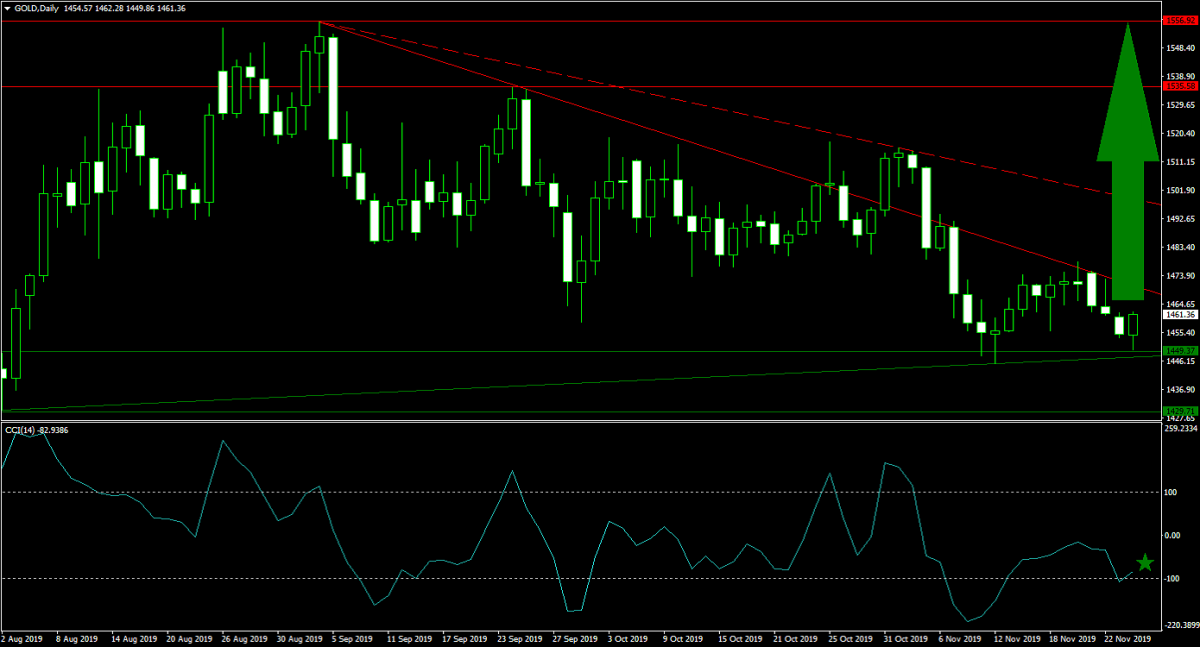This screenshot has height=647, width=1200.
Task: Click the 259.2334 CCI scale value
Action: pyautogui.click(x=1181, y=428)
